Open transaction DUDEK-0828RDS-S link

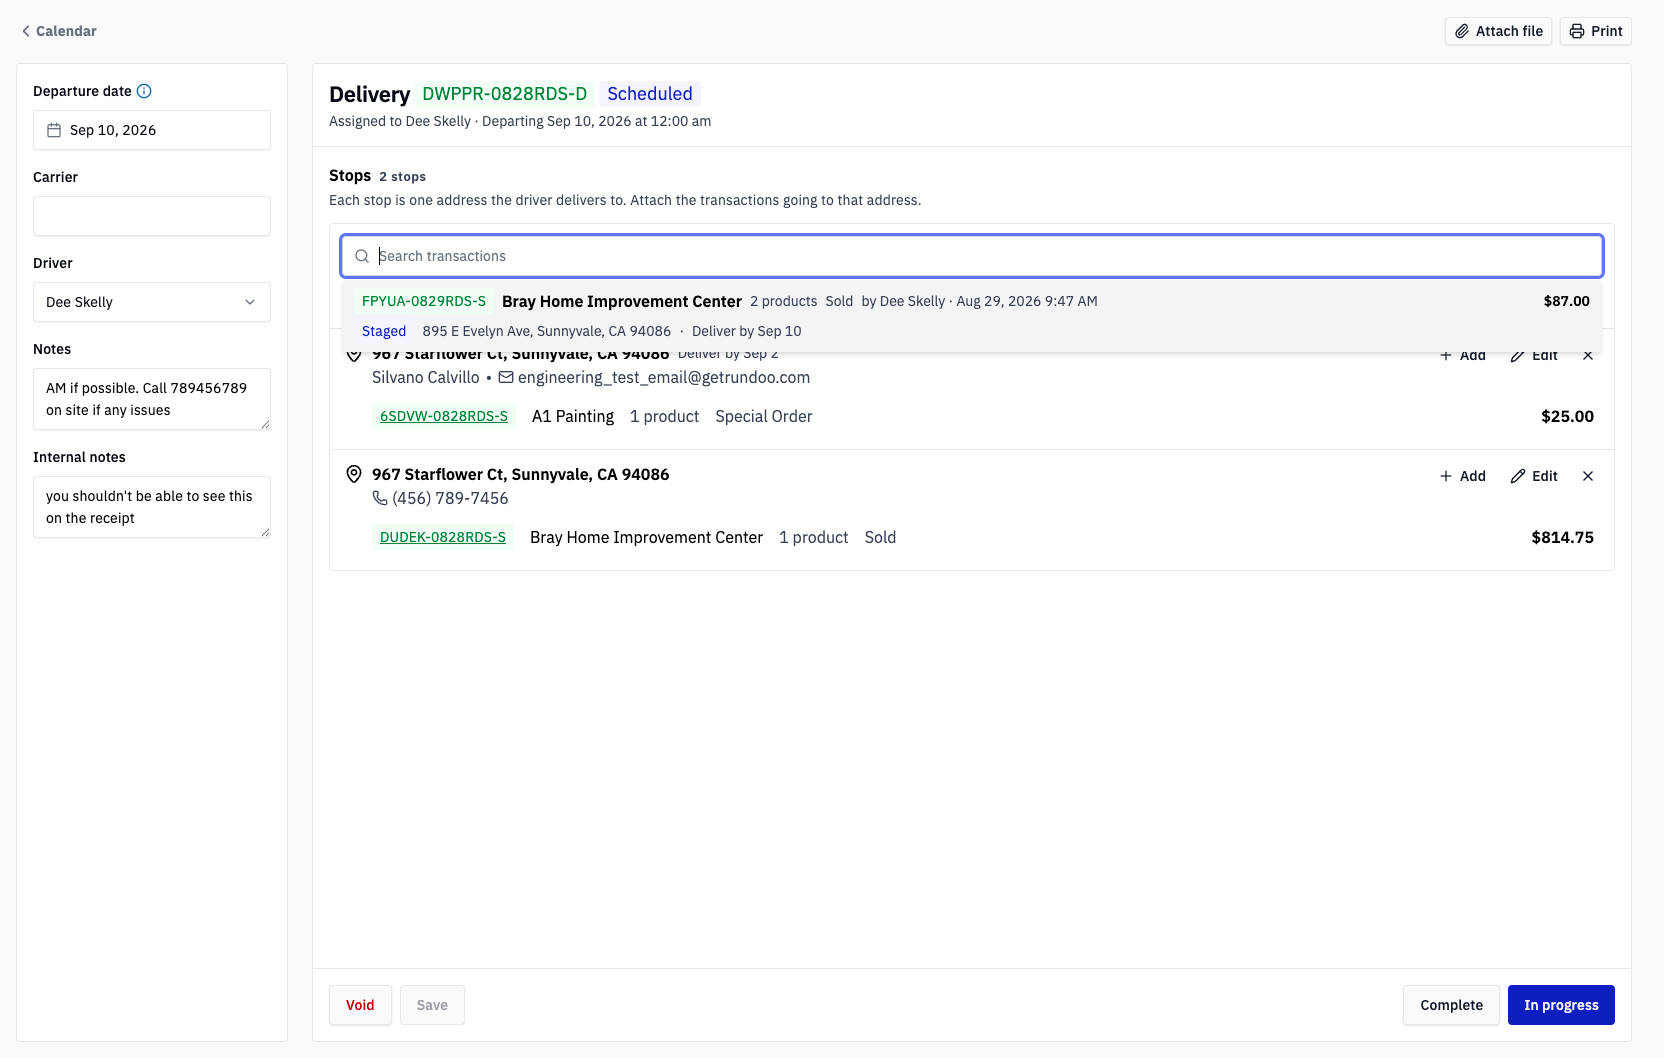click(x=443, y=537)
